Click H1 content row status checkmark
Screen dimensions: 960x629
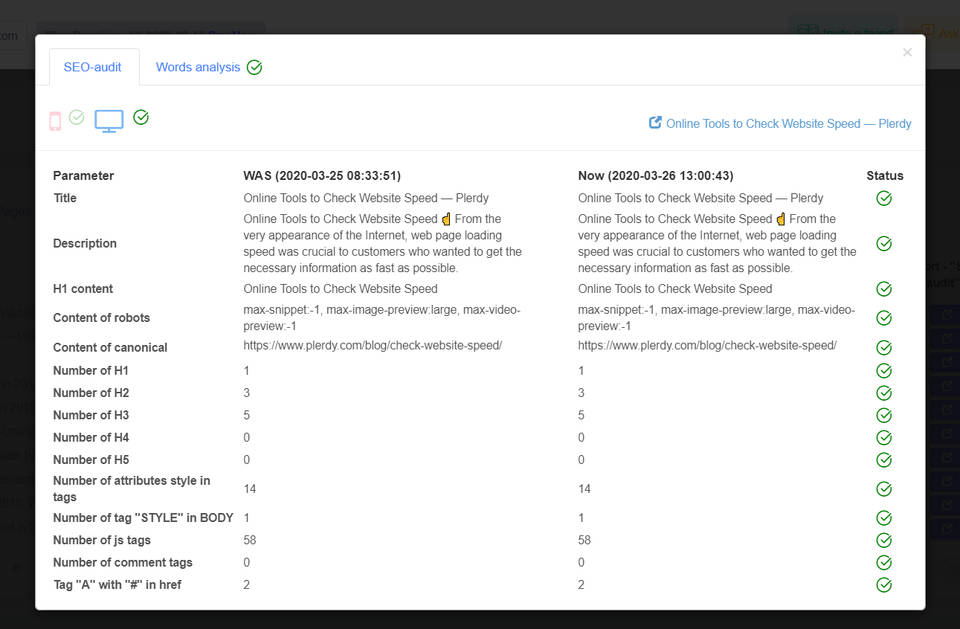884,289
